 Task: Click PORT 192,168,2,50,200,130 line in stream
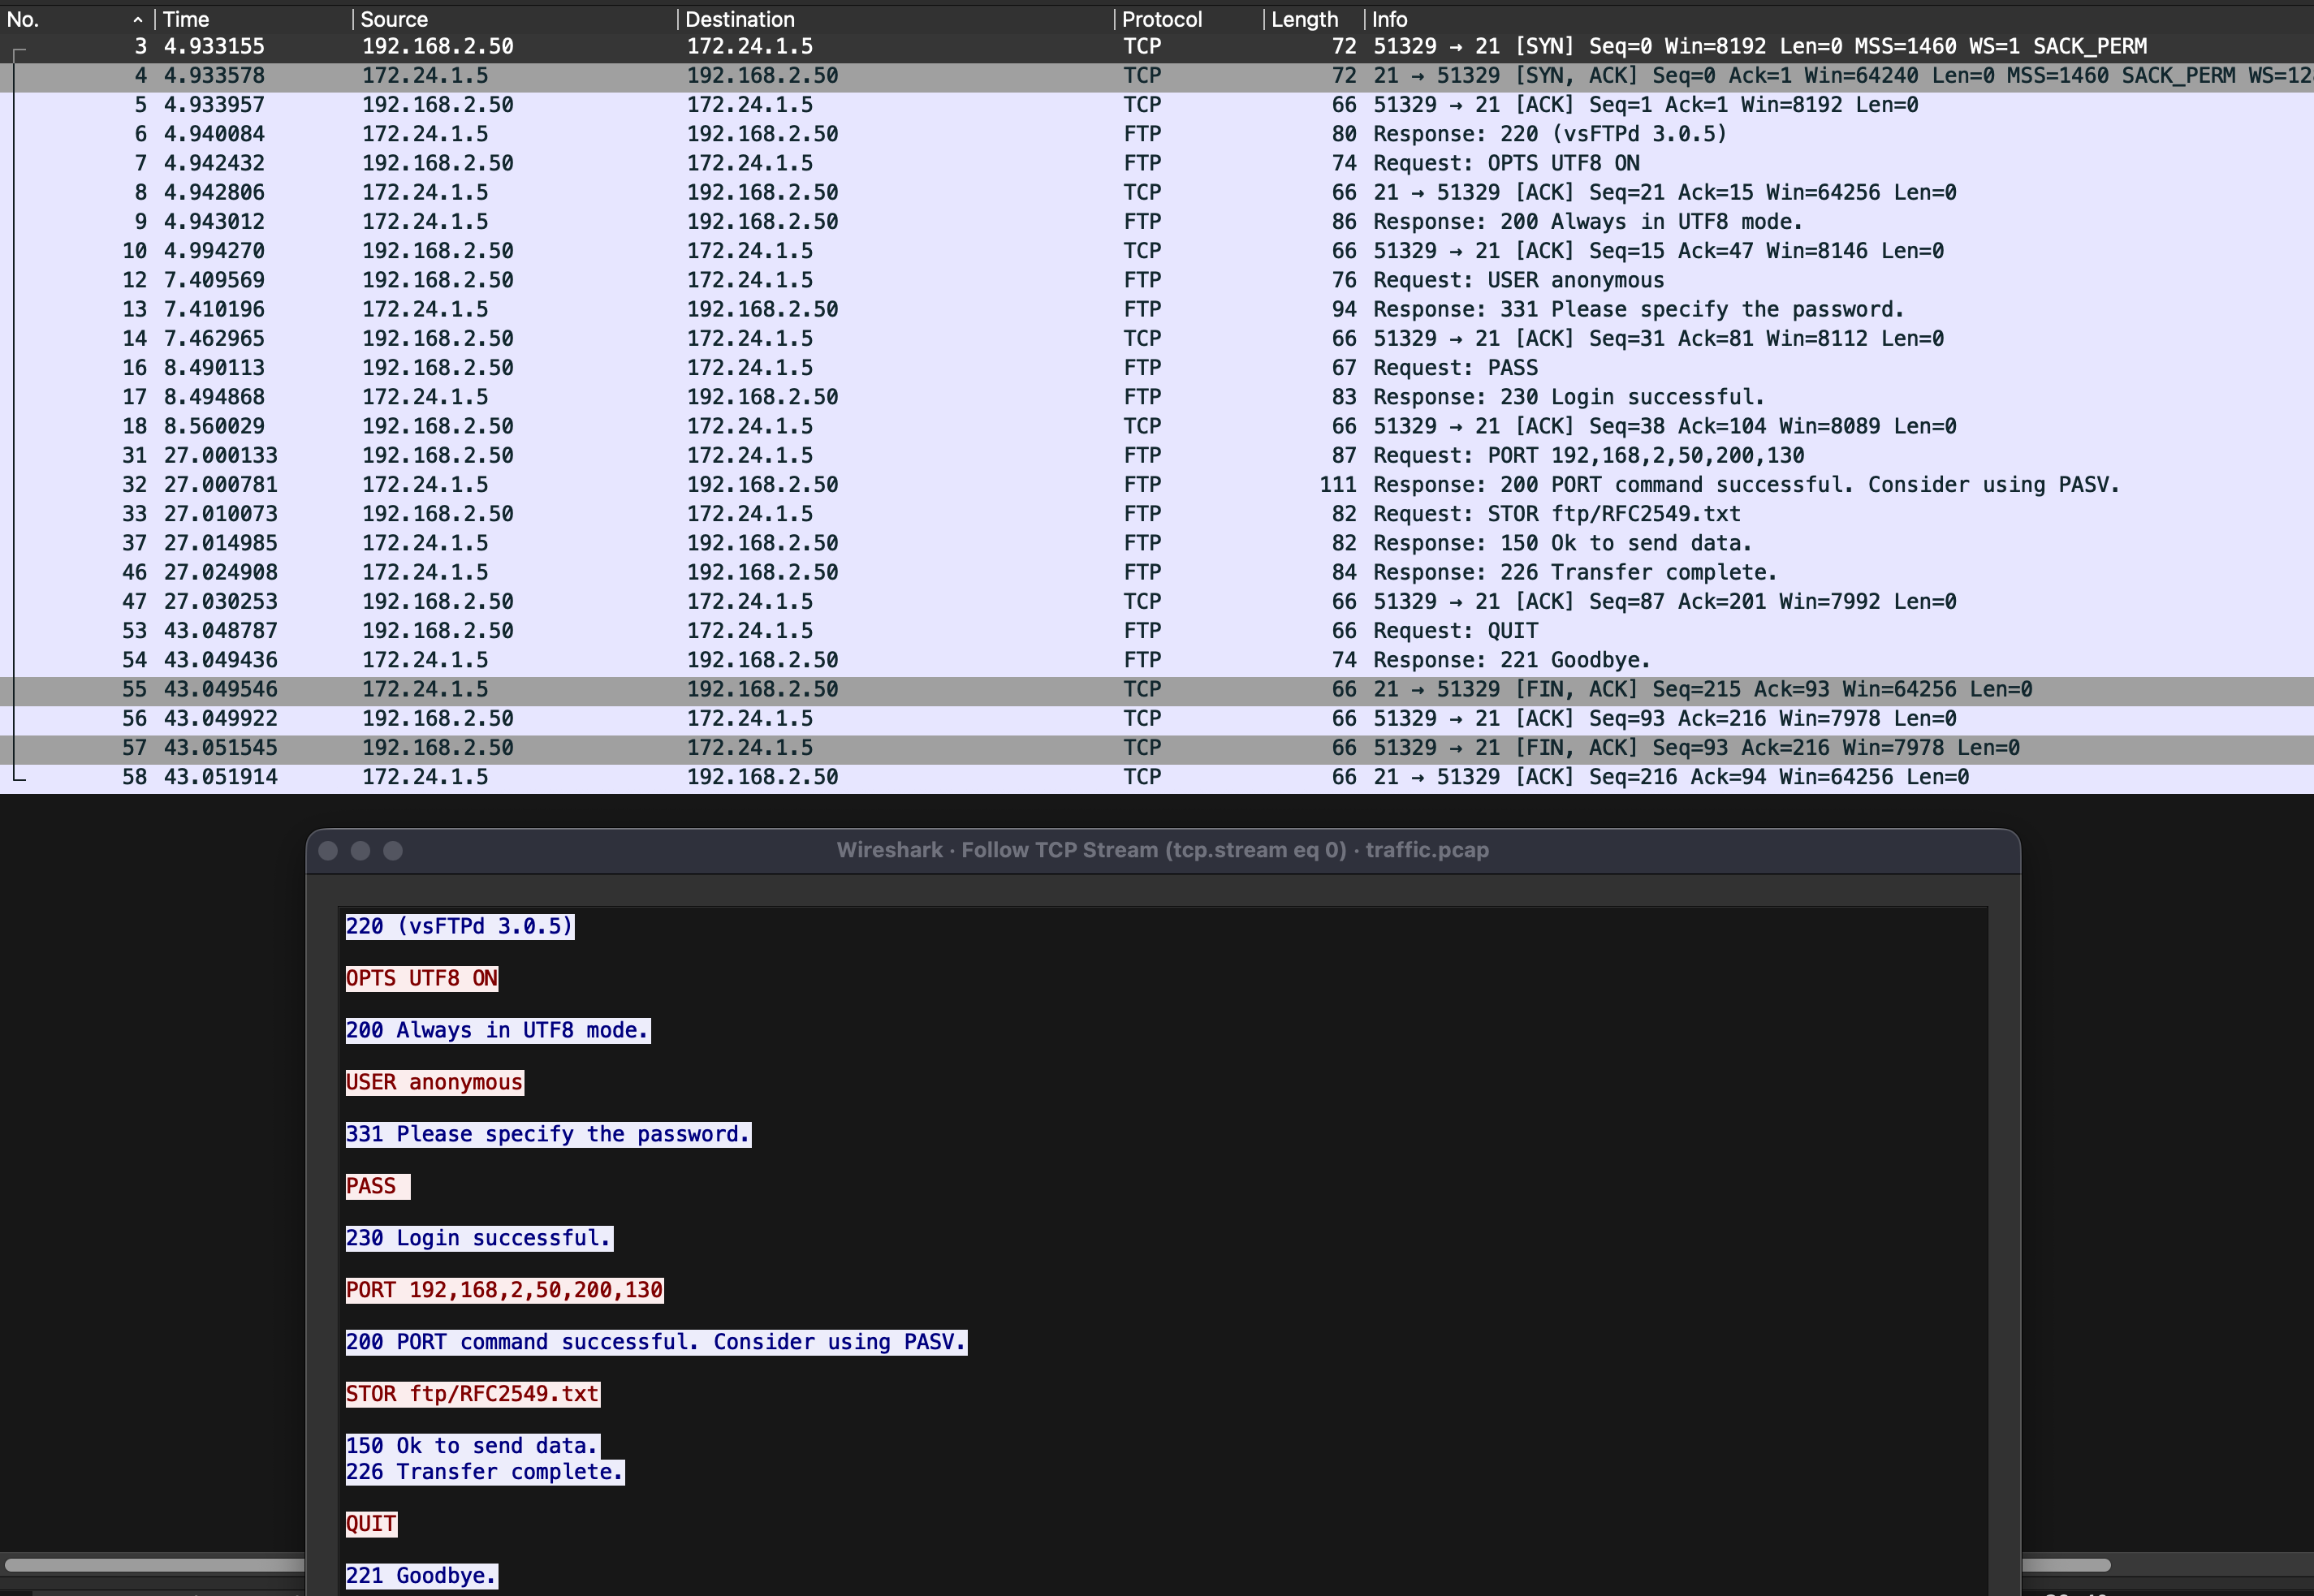point(504,1290)
